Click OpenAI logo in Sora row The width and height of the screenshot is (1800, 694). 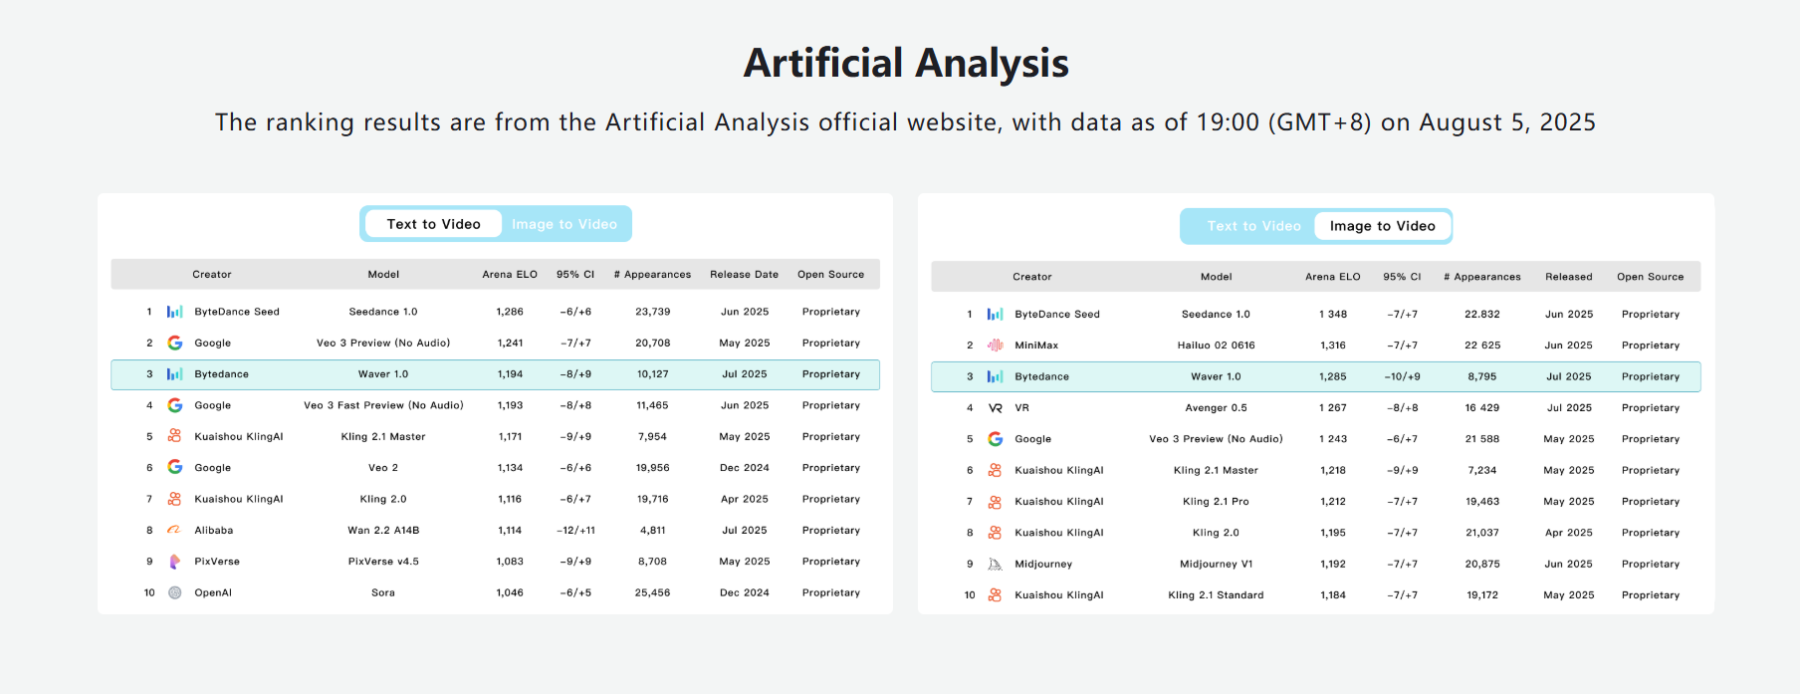click(175, 593)
